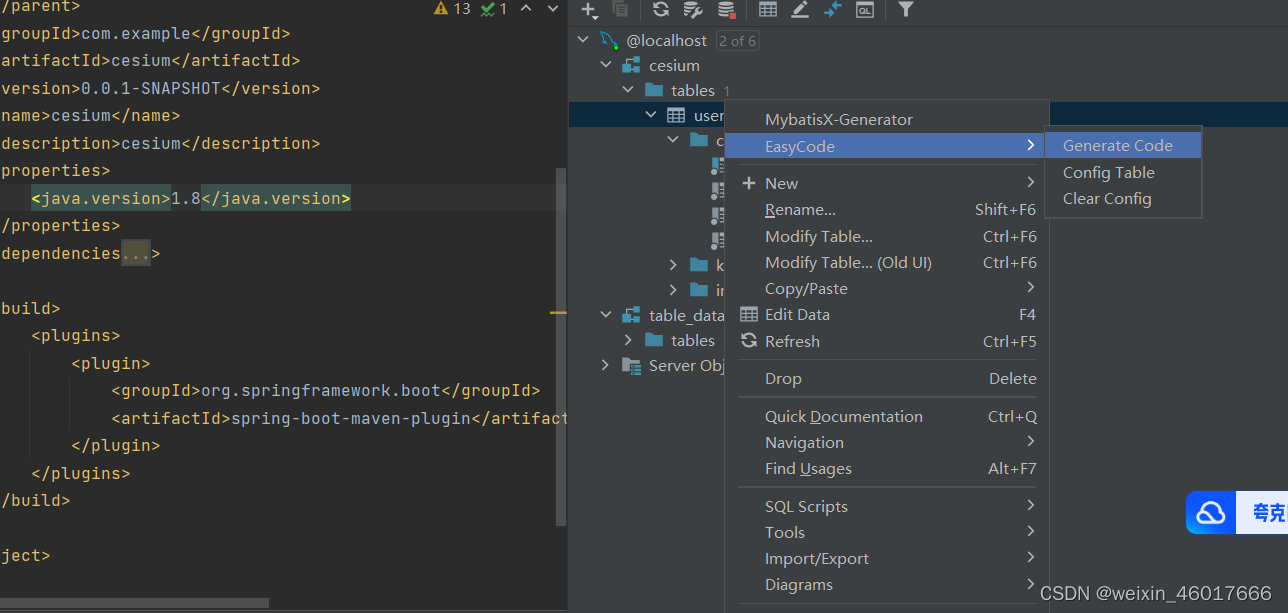Collapse the user table node

(x=651, y=115)
